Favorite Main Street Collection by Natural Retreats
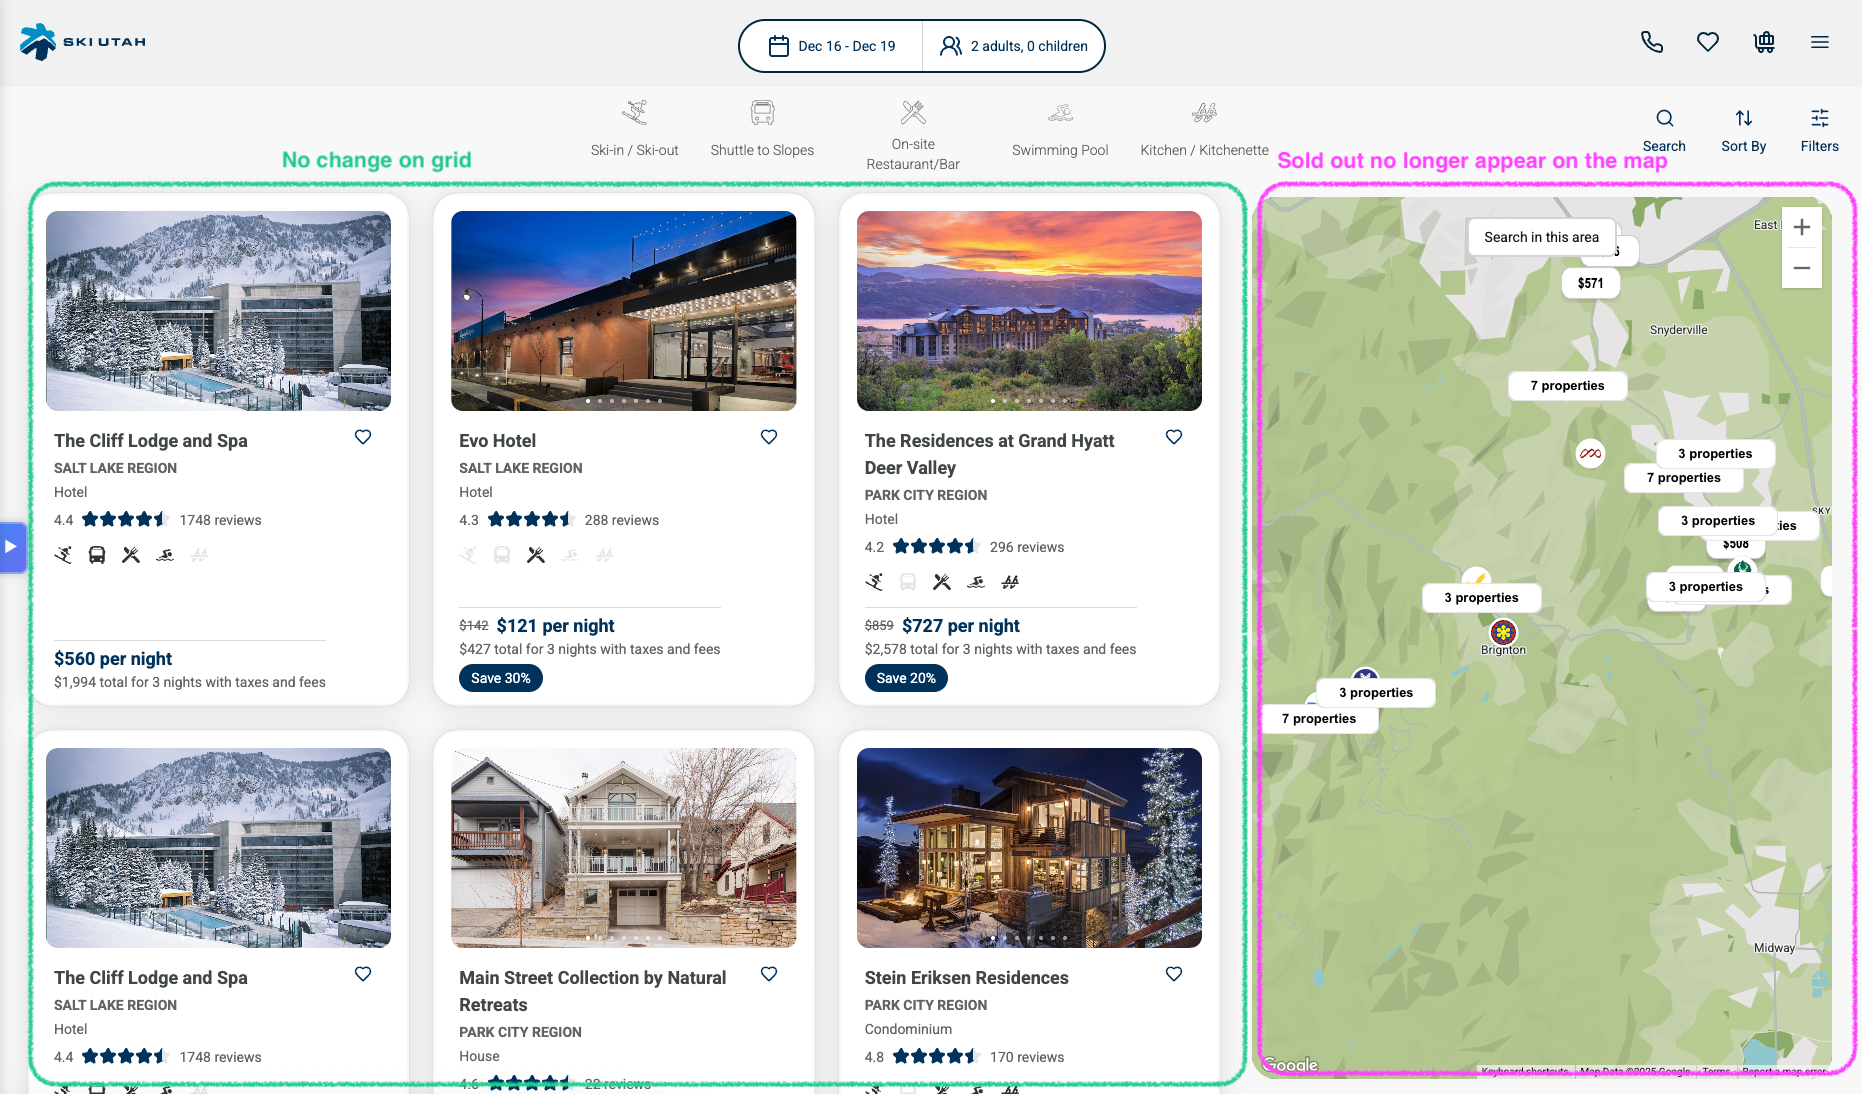Screen dimensions: 1862x1094 tap(769, 974)
